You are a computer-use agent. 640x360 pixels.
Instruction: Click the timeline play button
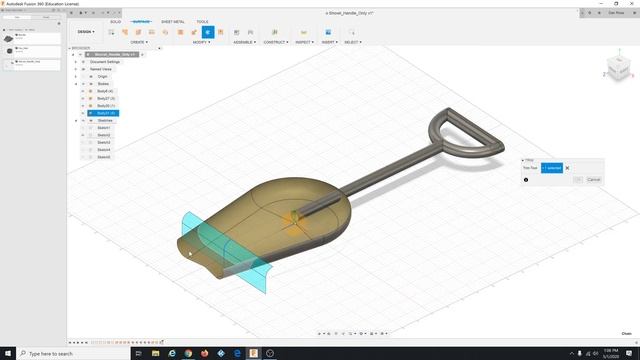78,342
